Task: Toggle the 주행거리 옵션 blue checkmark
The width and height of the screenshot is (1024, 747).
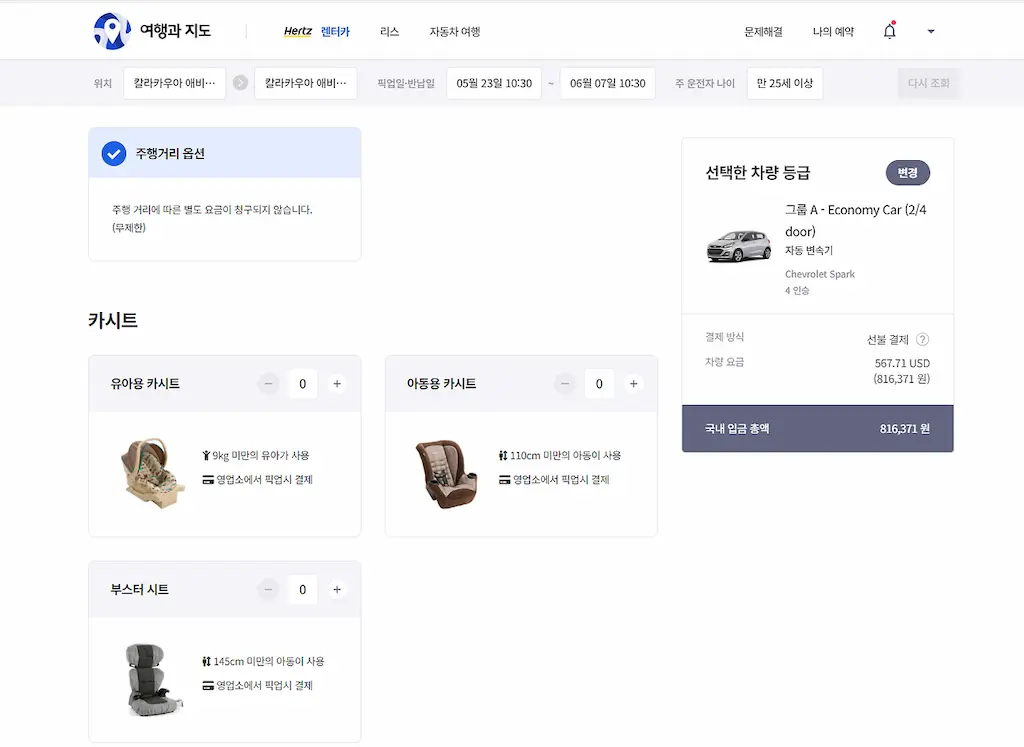Action: [x=114, y=153]
